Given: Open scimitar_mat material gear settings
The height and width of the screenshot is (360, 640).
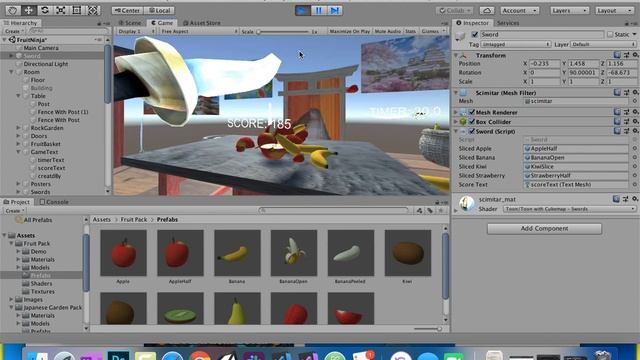Looking at the screenshot, I should coord(635,199).
